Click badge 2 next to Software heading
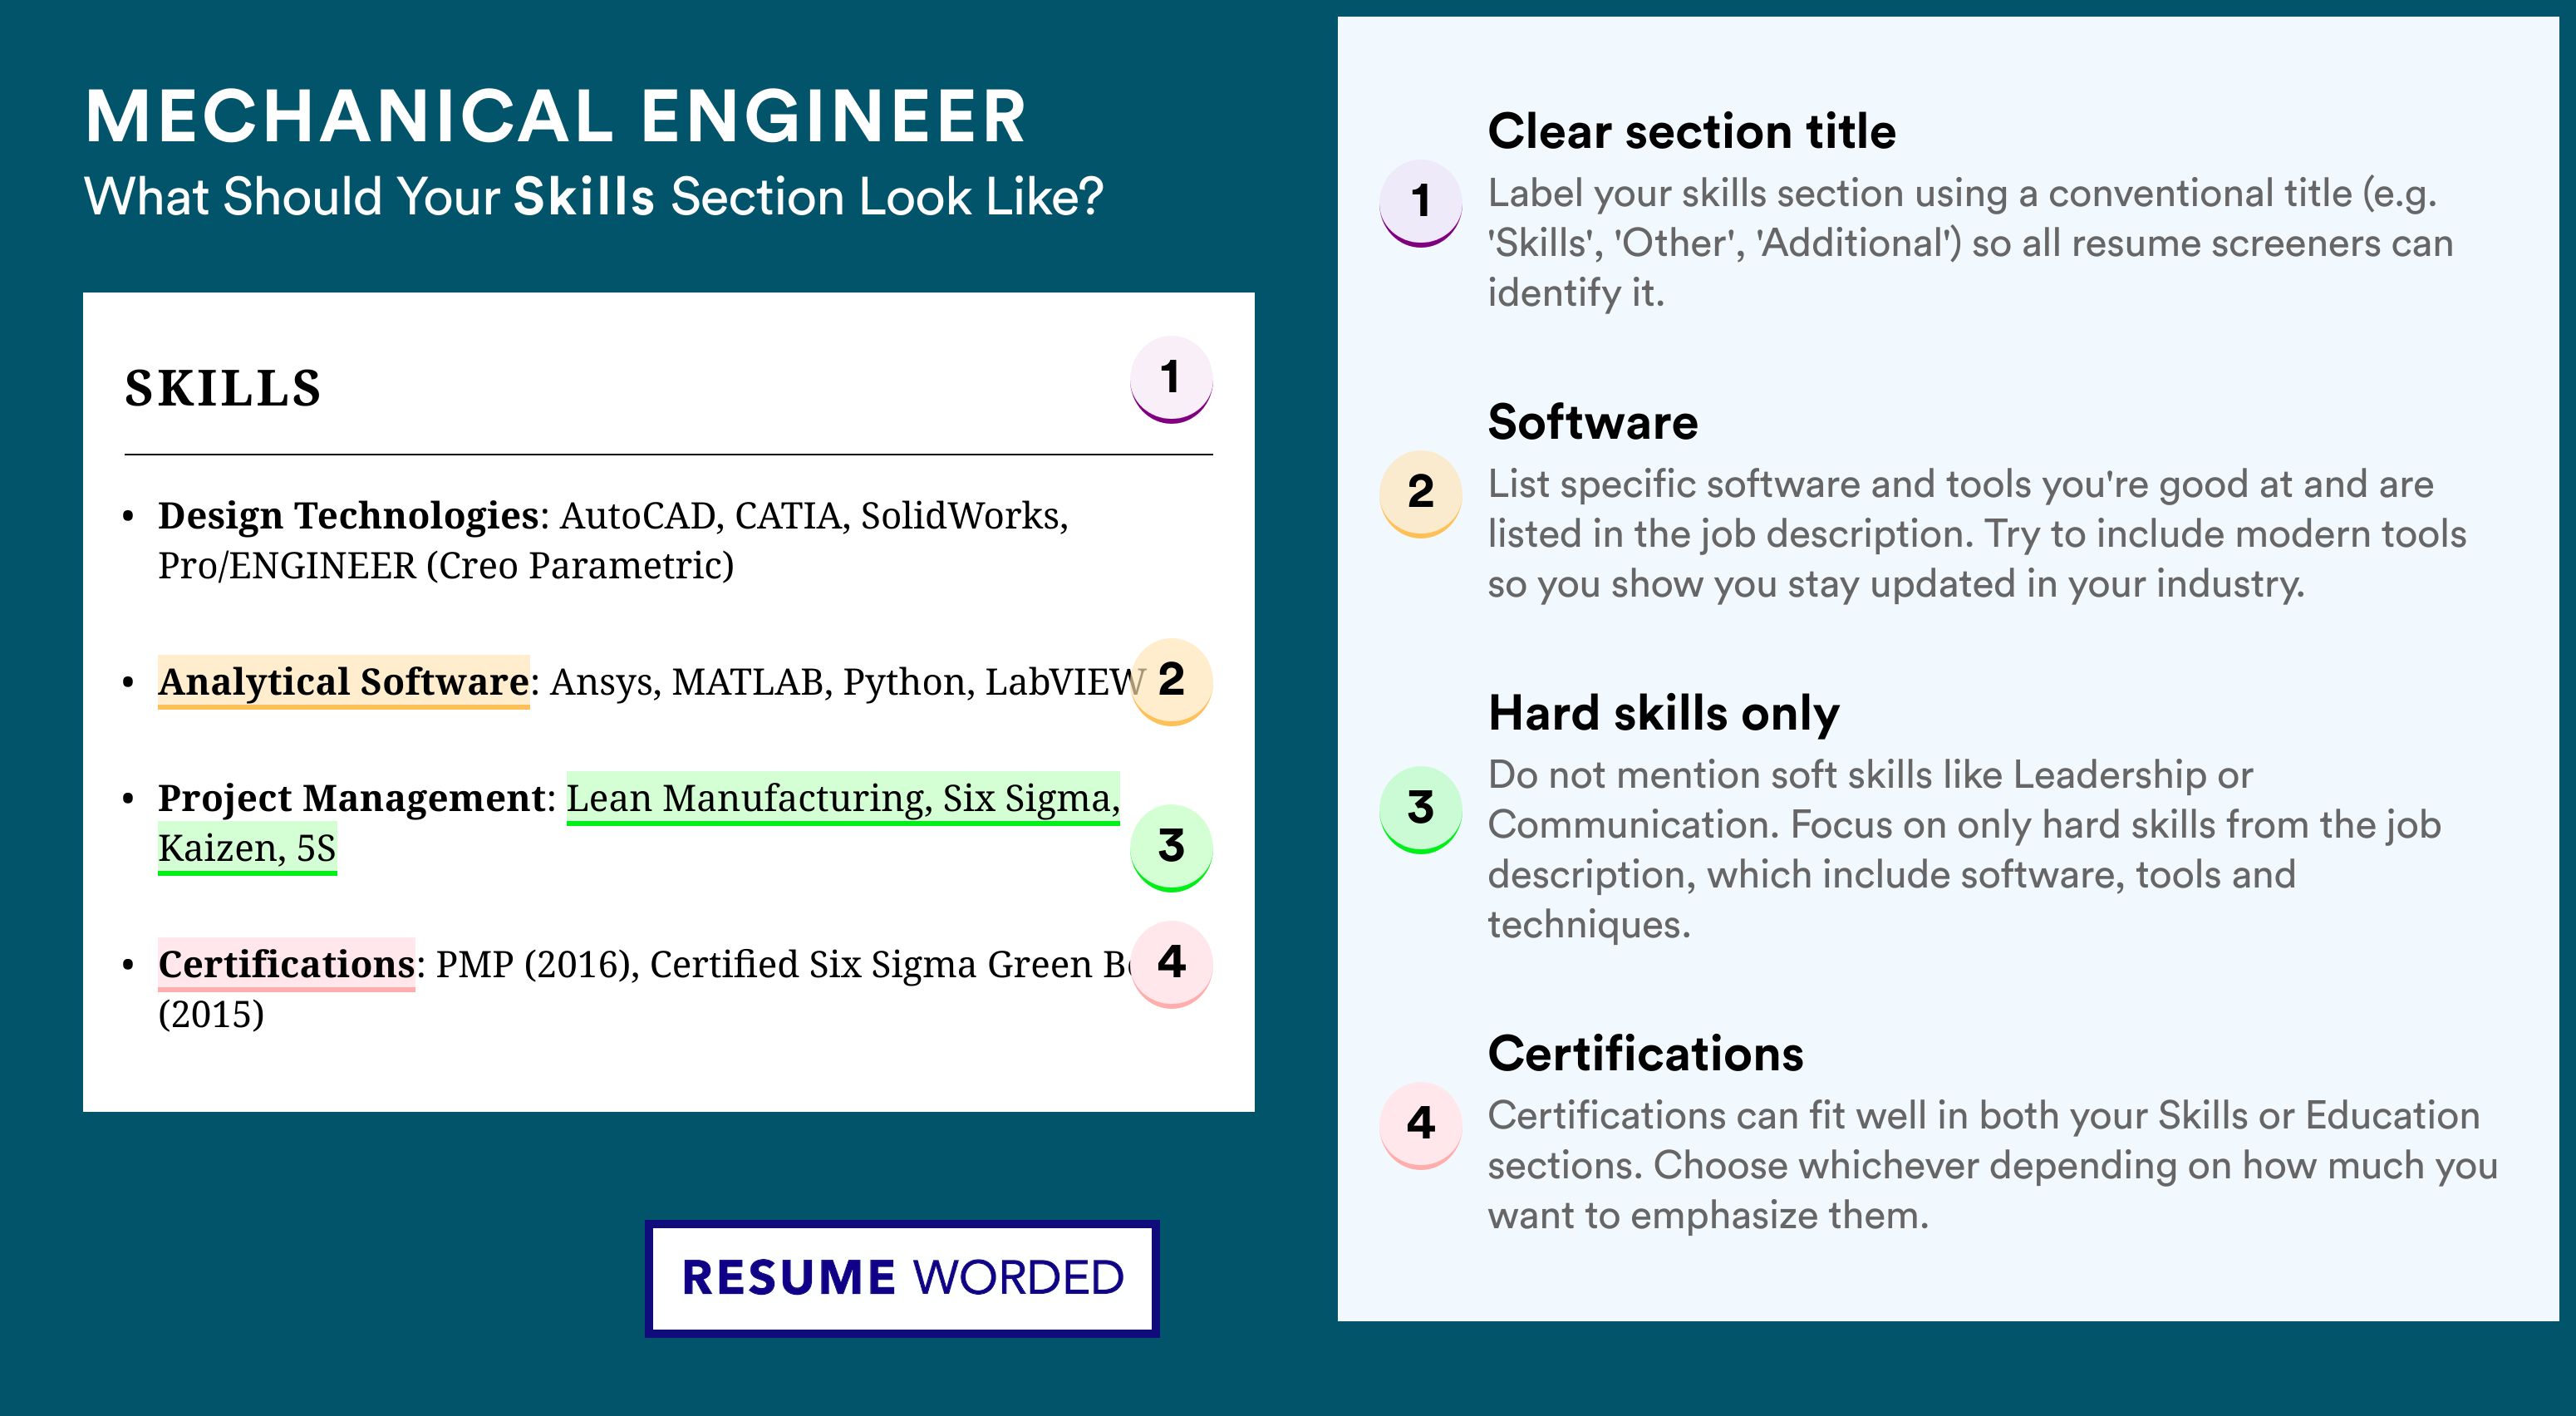This screenshot has height=1416, width=2576. click(1420, 494)
